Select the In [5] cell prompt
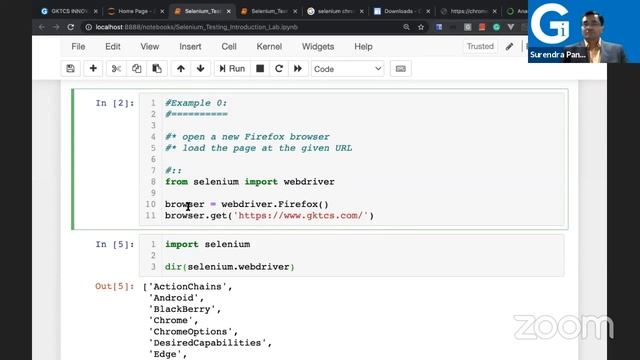Image resolution: width=640 pixels, height=360 pixels. coord(115,244)
